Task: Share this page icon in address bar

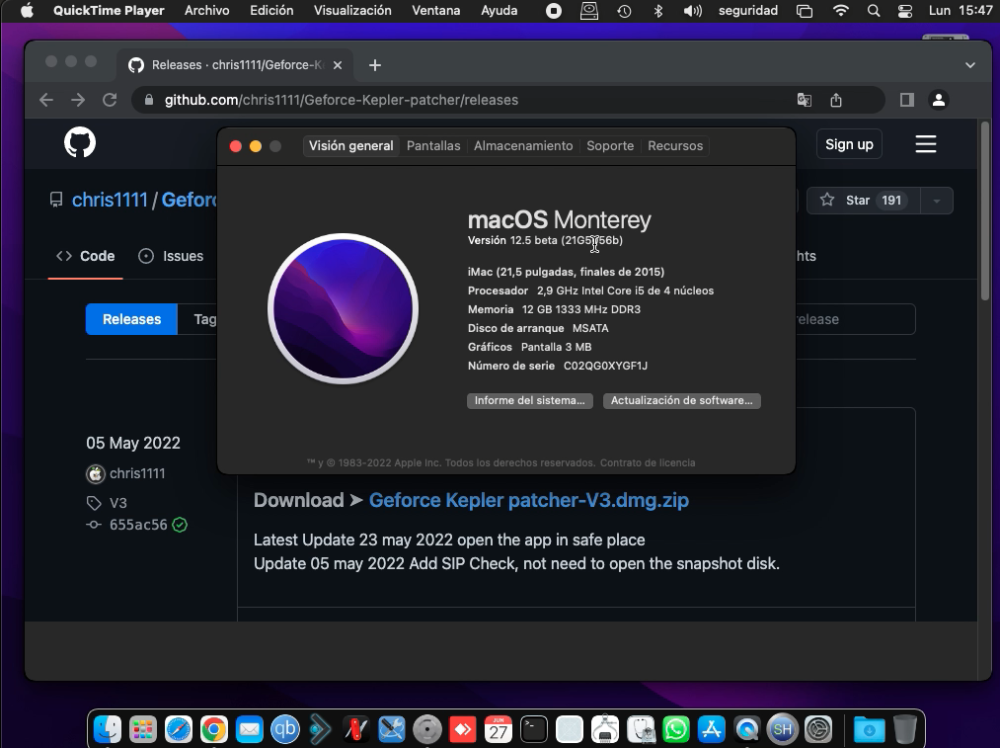Action: click(836, 100)
